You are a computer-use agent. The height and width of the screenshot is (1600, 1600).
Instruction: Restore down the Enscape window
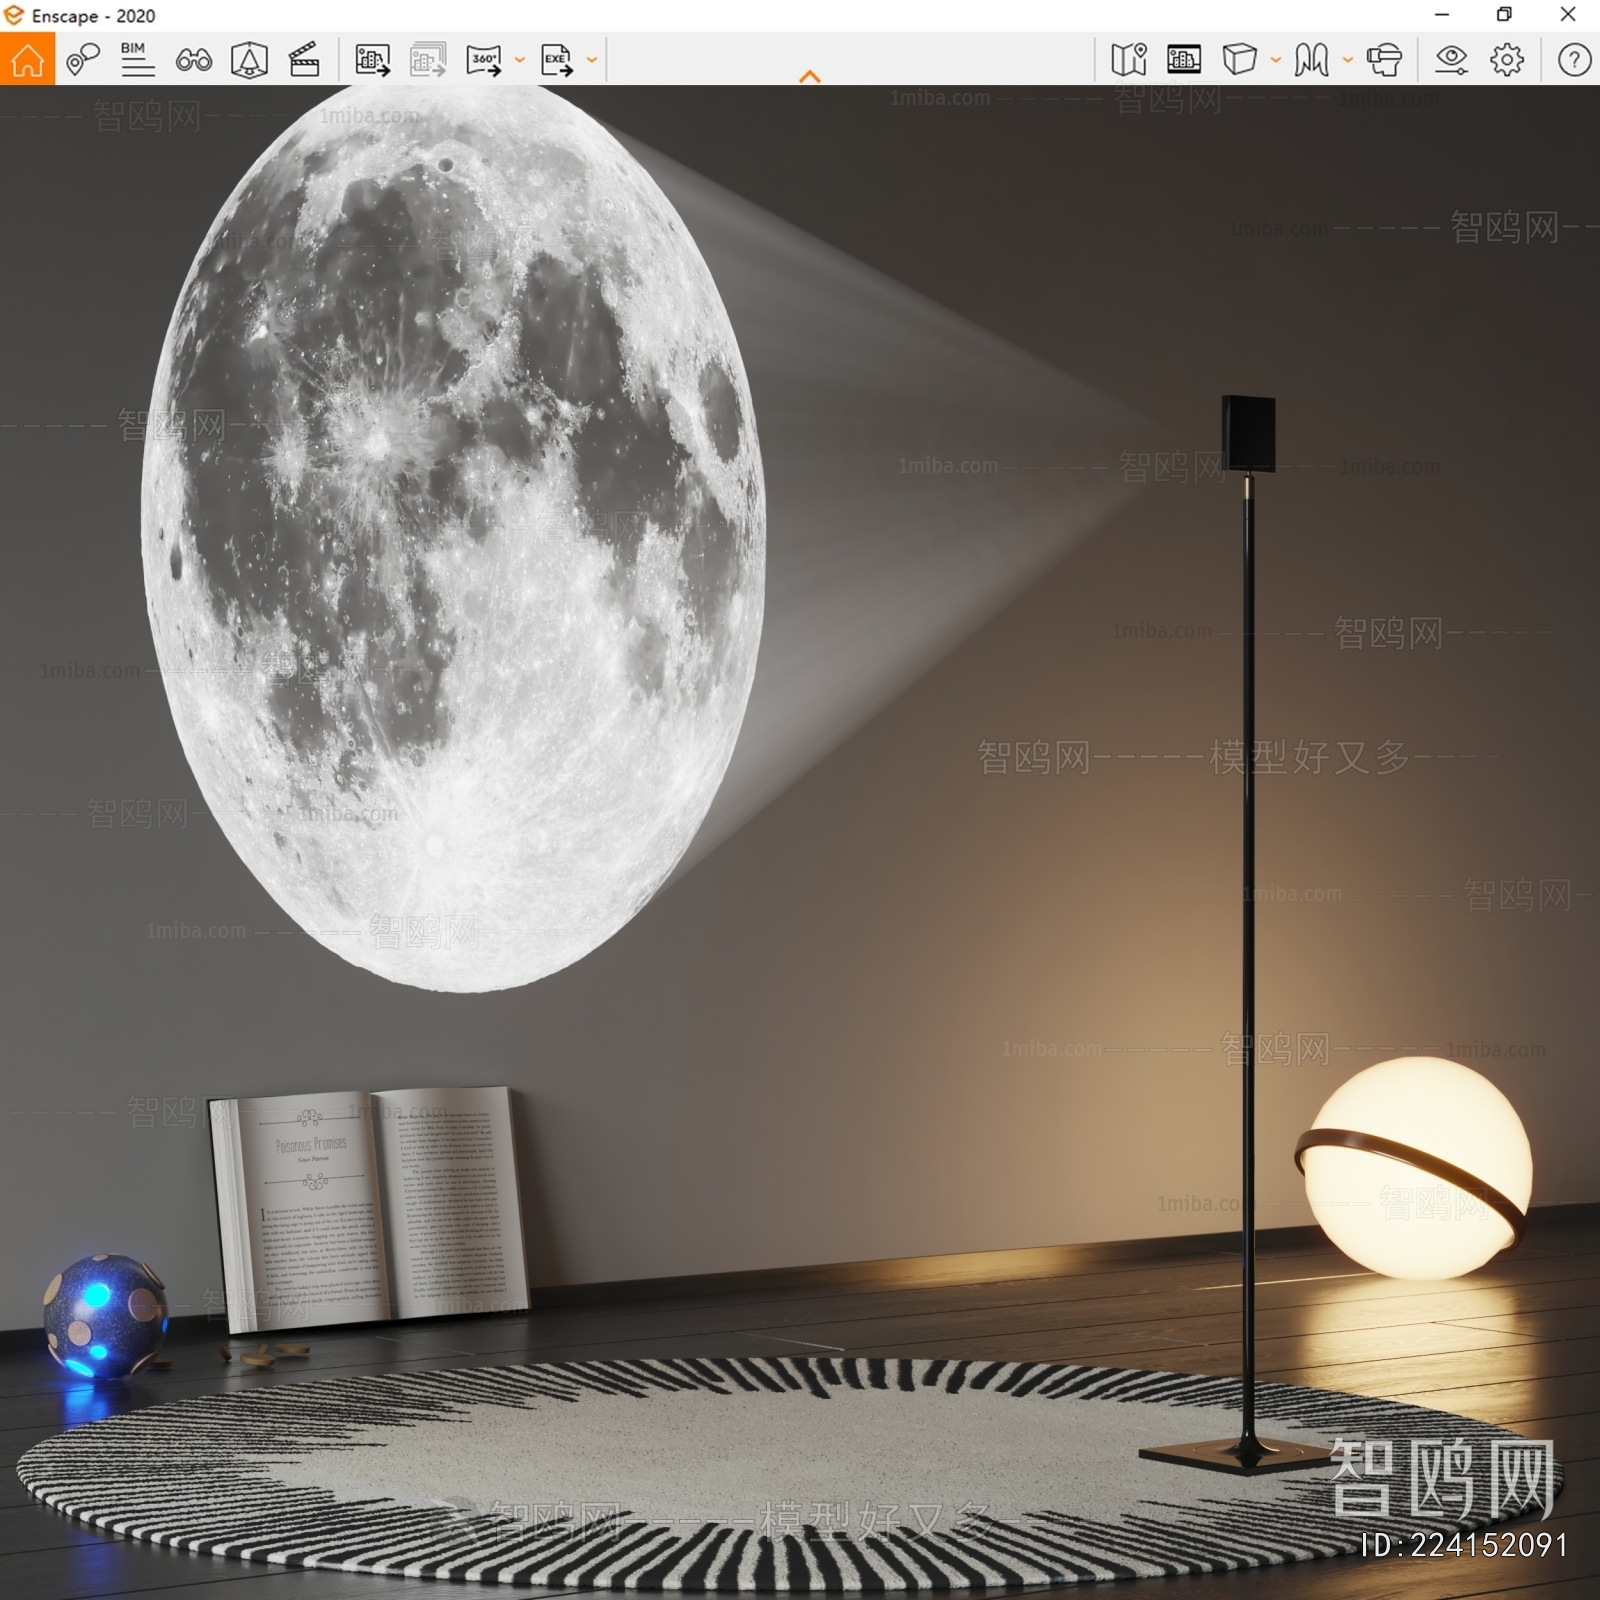tap(1504, 15)
